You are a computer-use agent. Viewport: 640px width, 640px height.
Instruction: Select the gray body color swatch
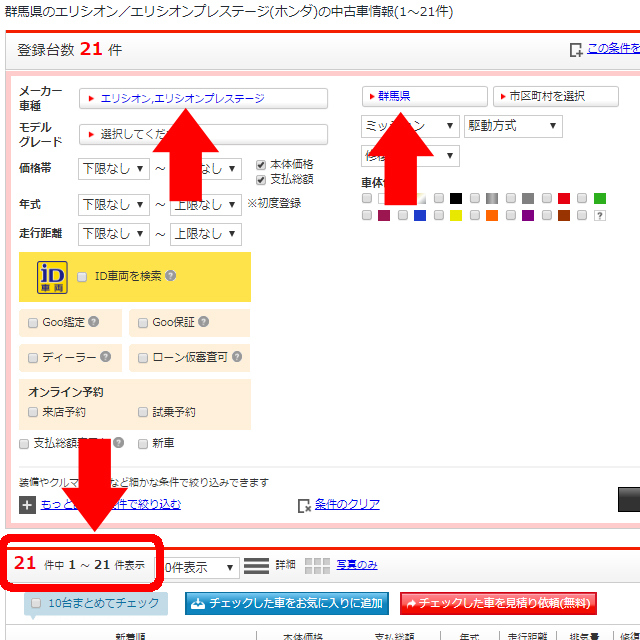[528, 199]
